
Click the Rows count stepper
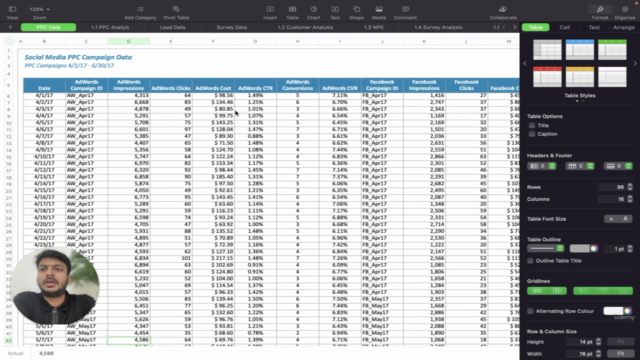(x=630, y=187)
